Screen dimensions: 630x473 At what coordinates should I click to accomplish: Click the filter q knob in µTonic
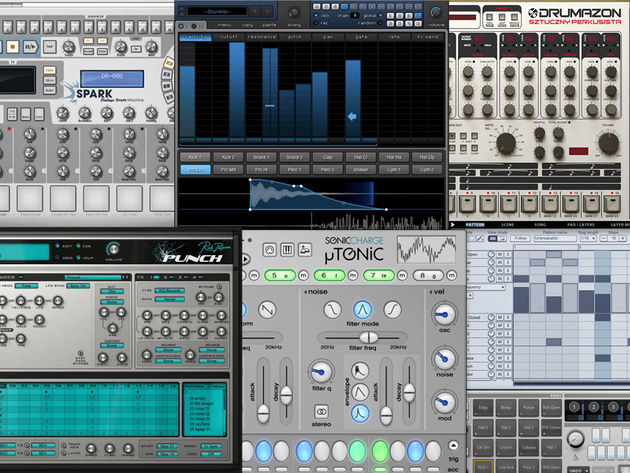coord(321,372)
